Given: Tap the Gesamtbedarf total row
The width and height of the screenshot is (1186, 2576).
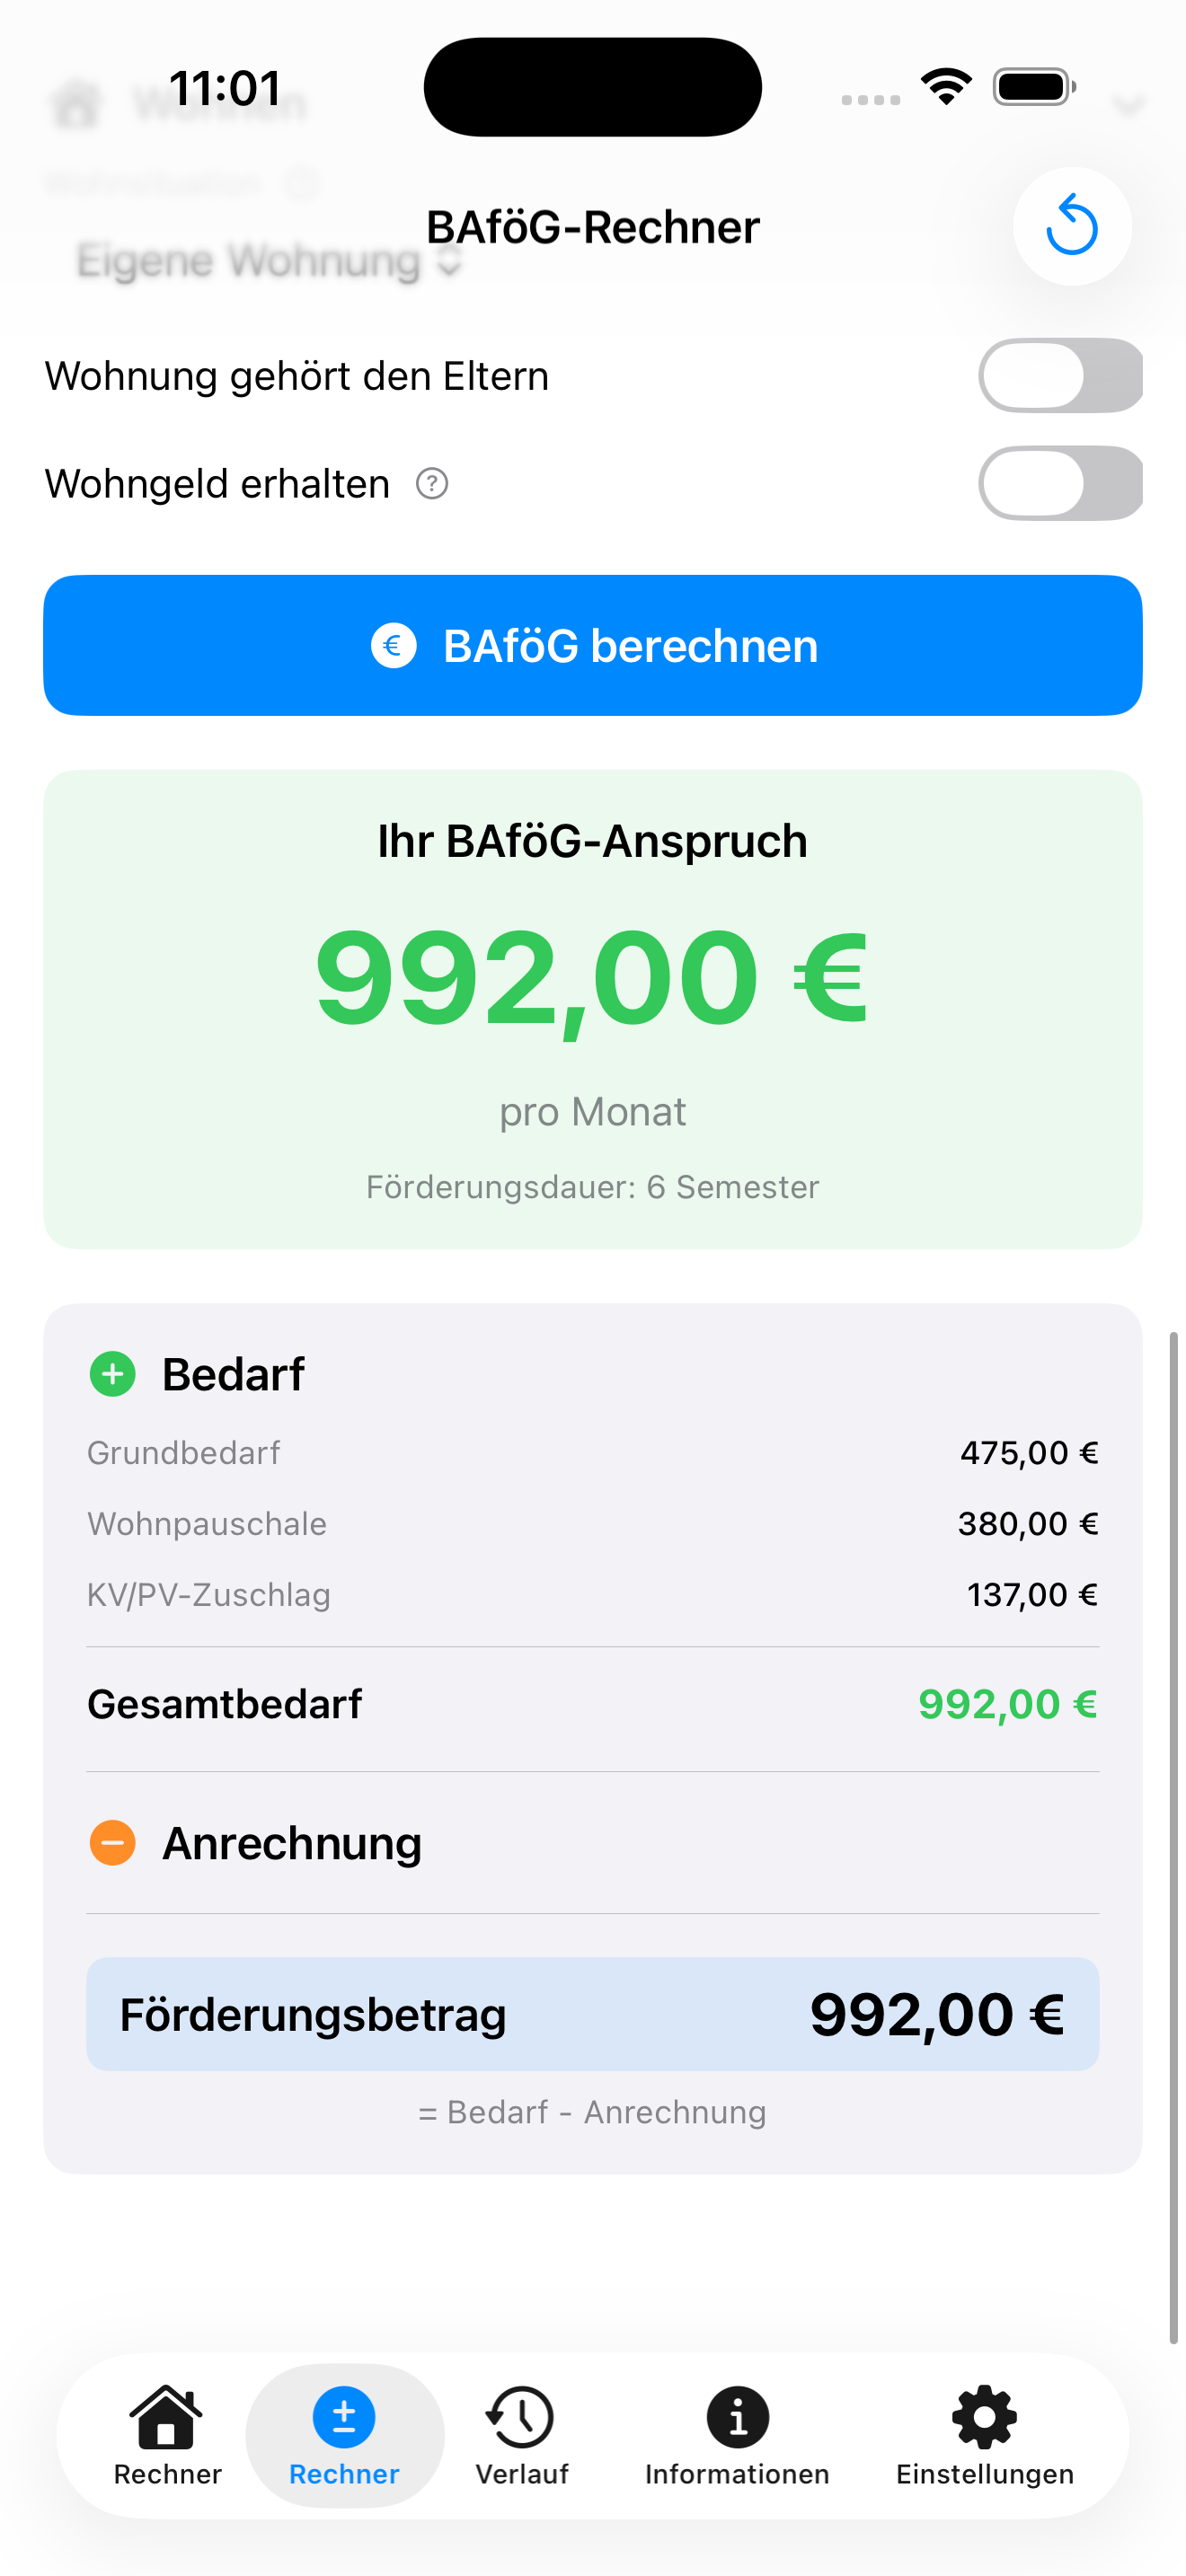Looking at the screenshot, I should pos(592,1704).
